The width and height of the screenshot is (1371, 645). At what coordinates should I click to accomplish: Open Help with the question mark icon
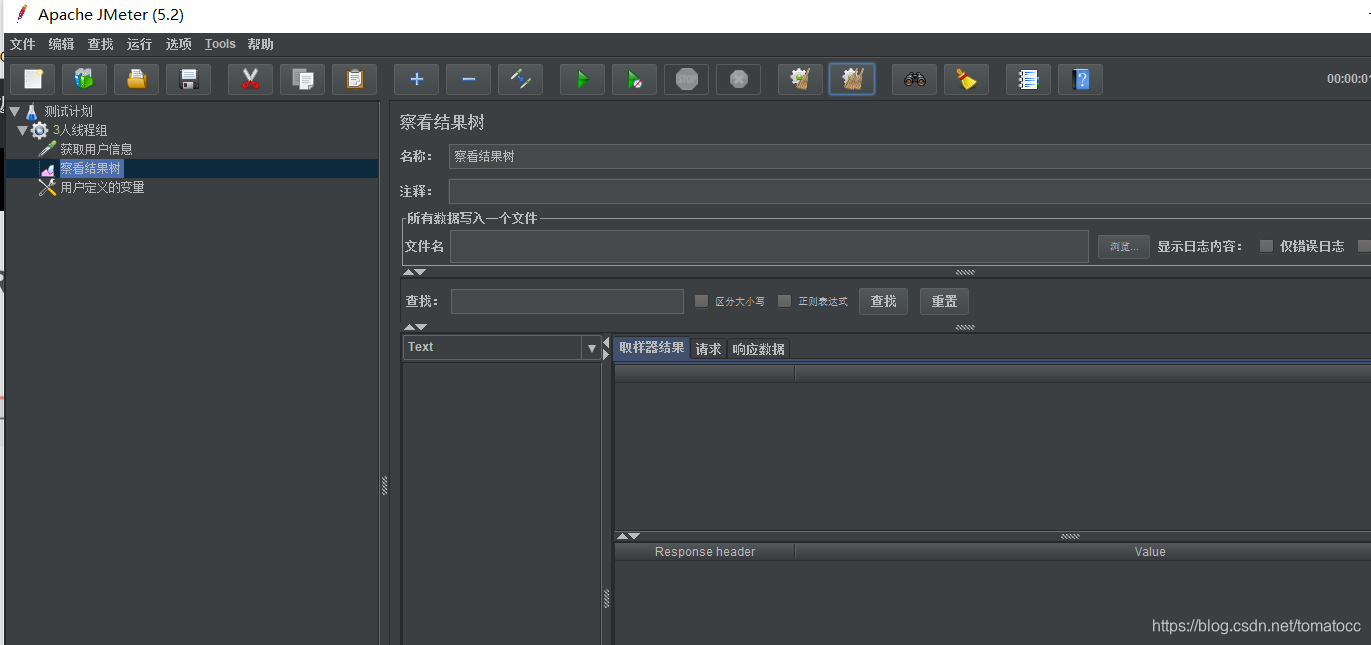(x=1081, y=79)
